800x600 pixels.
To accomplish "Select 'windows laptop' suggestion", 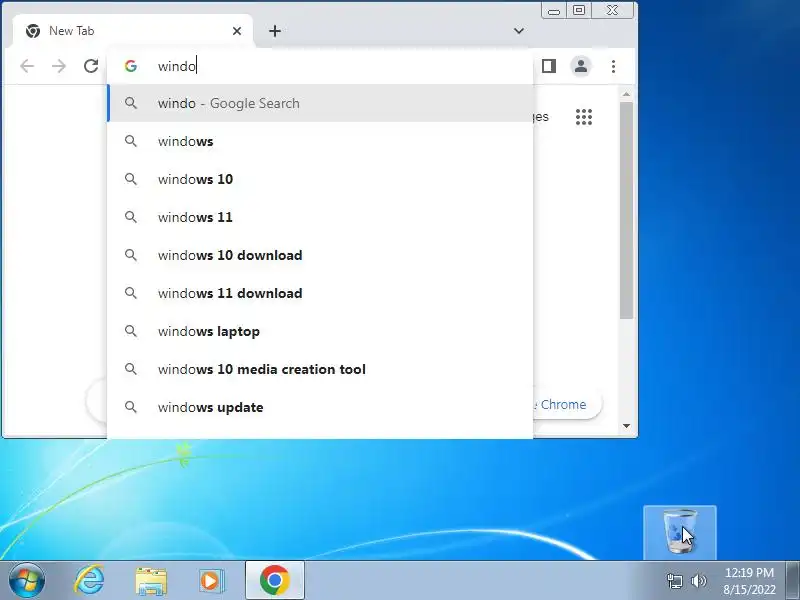I will click(320, 331).
